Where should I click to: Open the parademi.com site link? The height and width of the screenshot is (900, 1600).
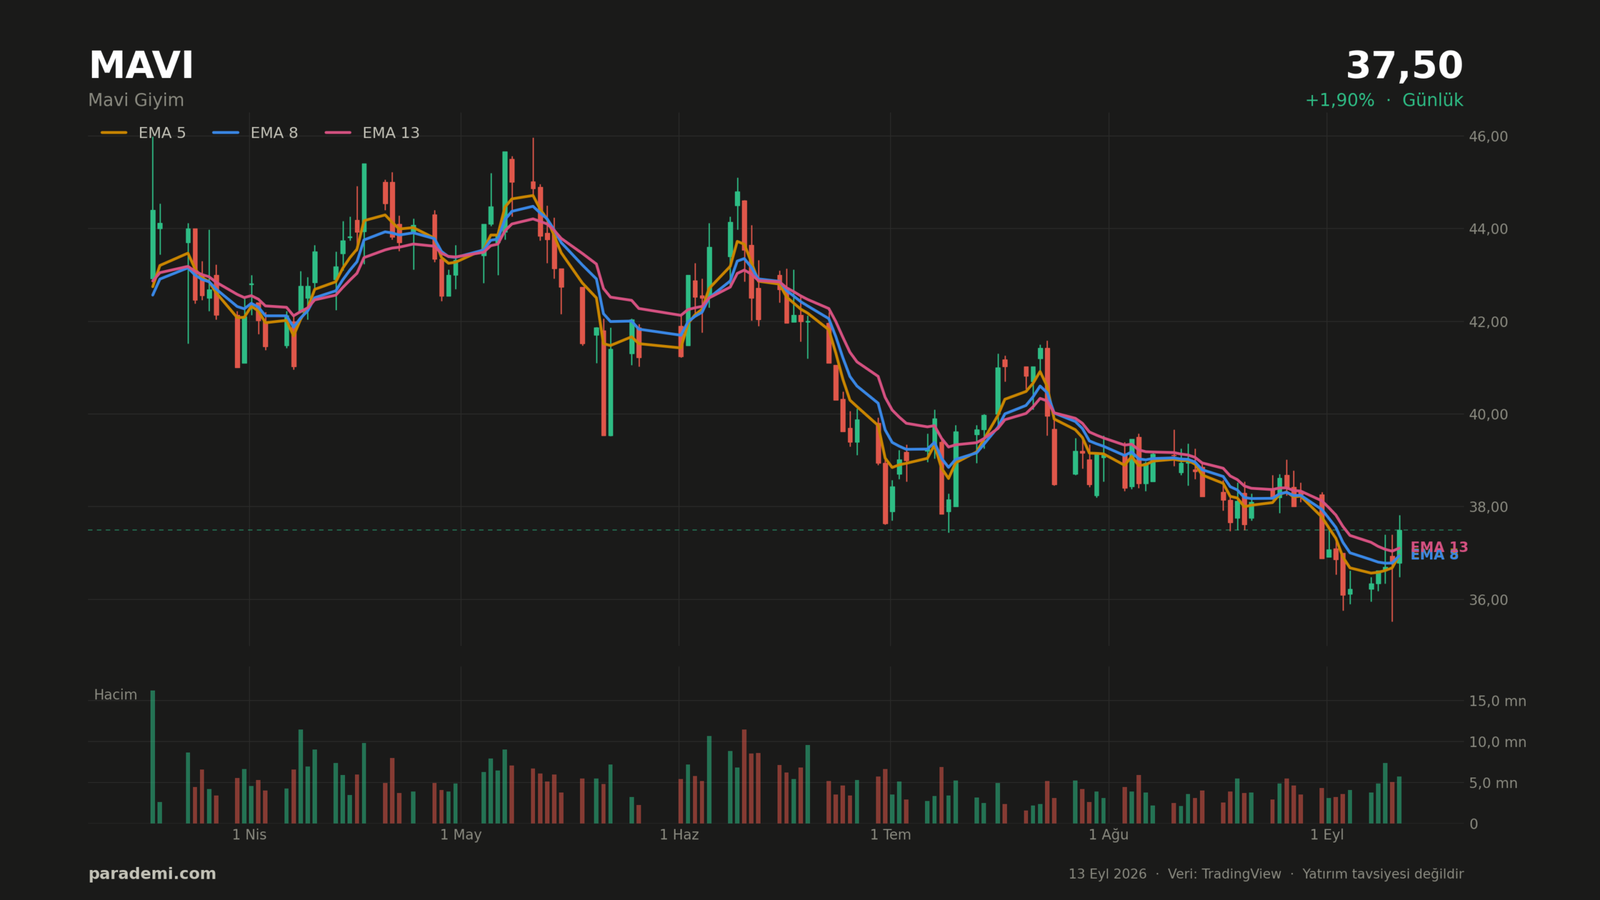[152, 874]
